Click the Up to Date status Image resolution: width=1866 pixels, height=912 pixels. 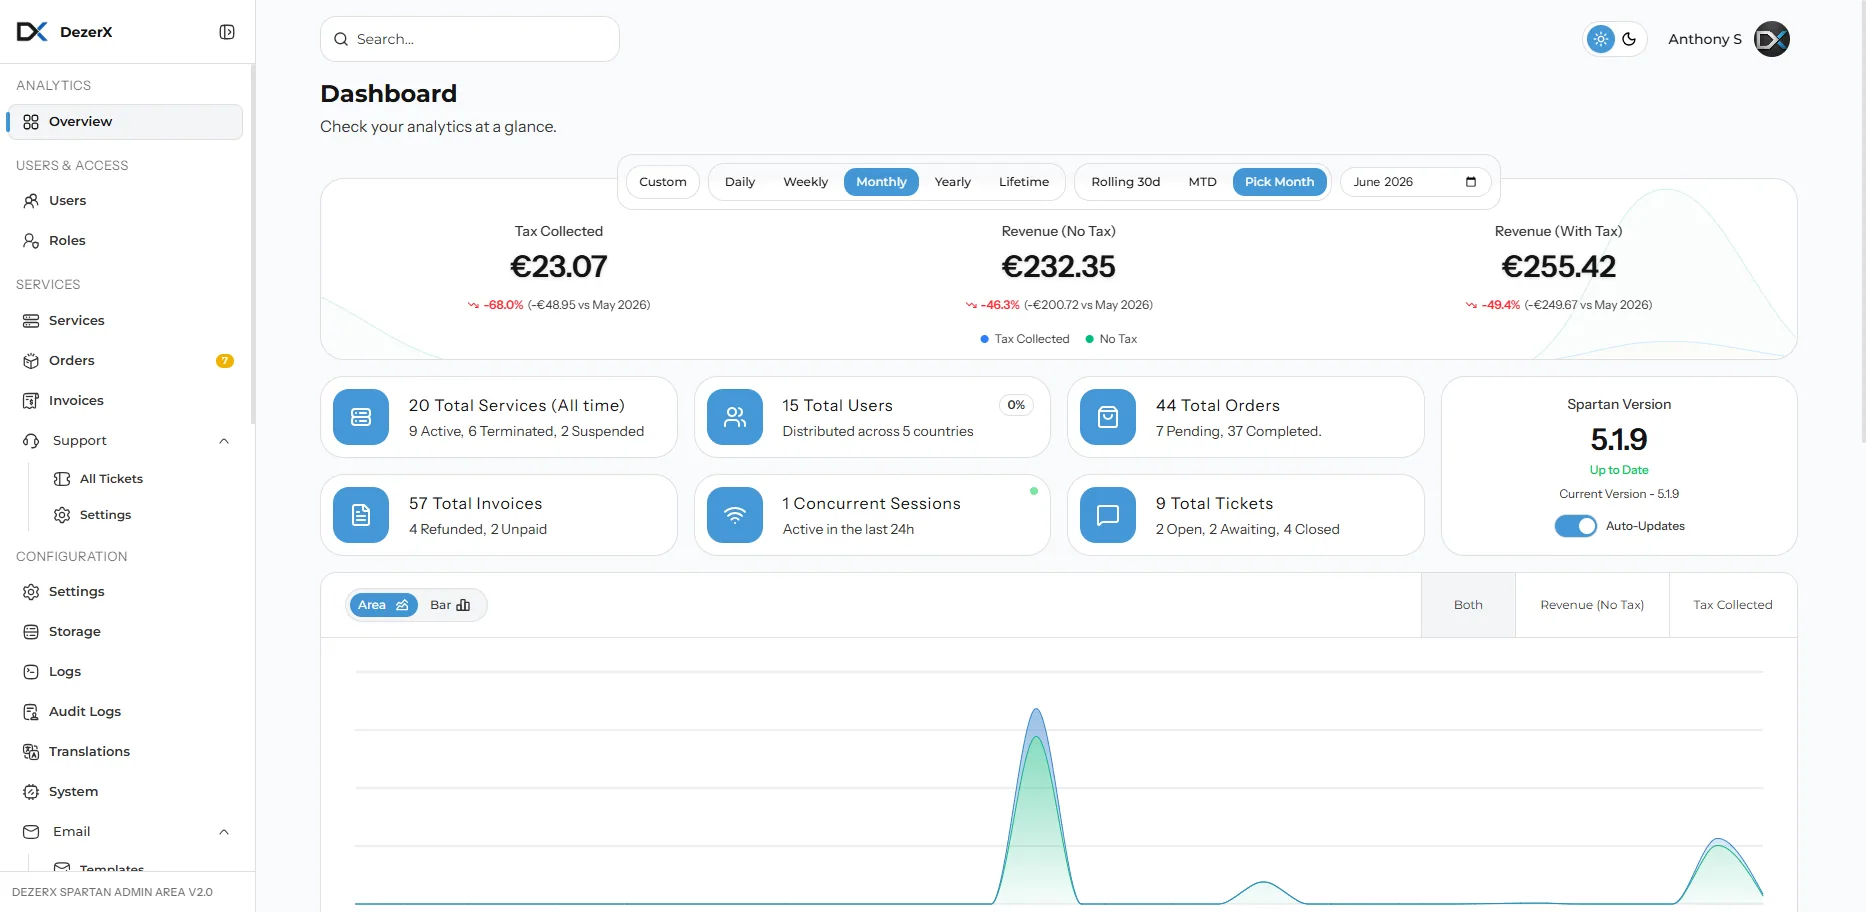(x=1619, y=470)
